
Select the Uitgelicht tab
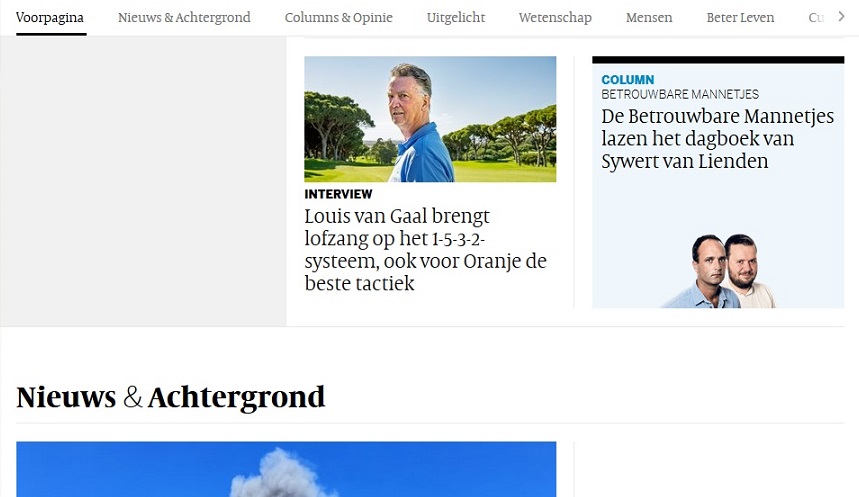pos(456,18)
